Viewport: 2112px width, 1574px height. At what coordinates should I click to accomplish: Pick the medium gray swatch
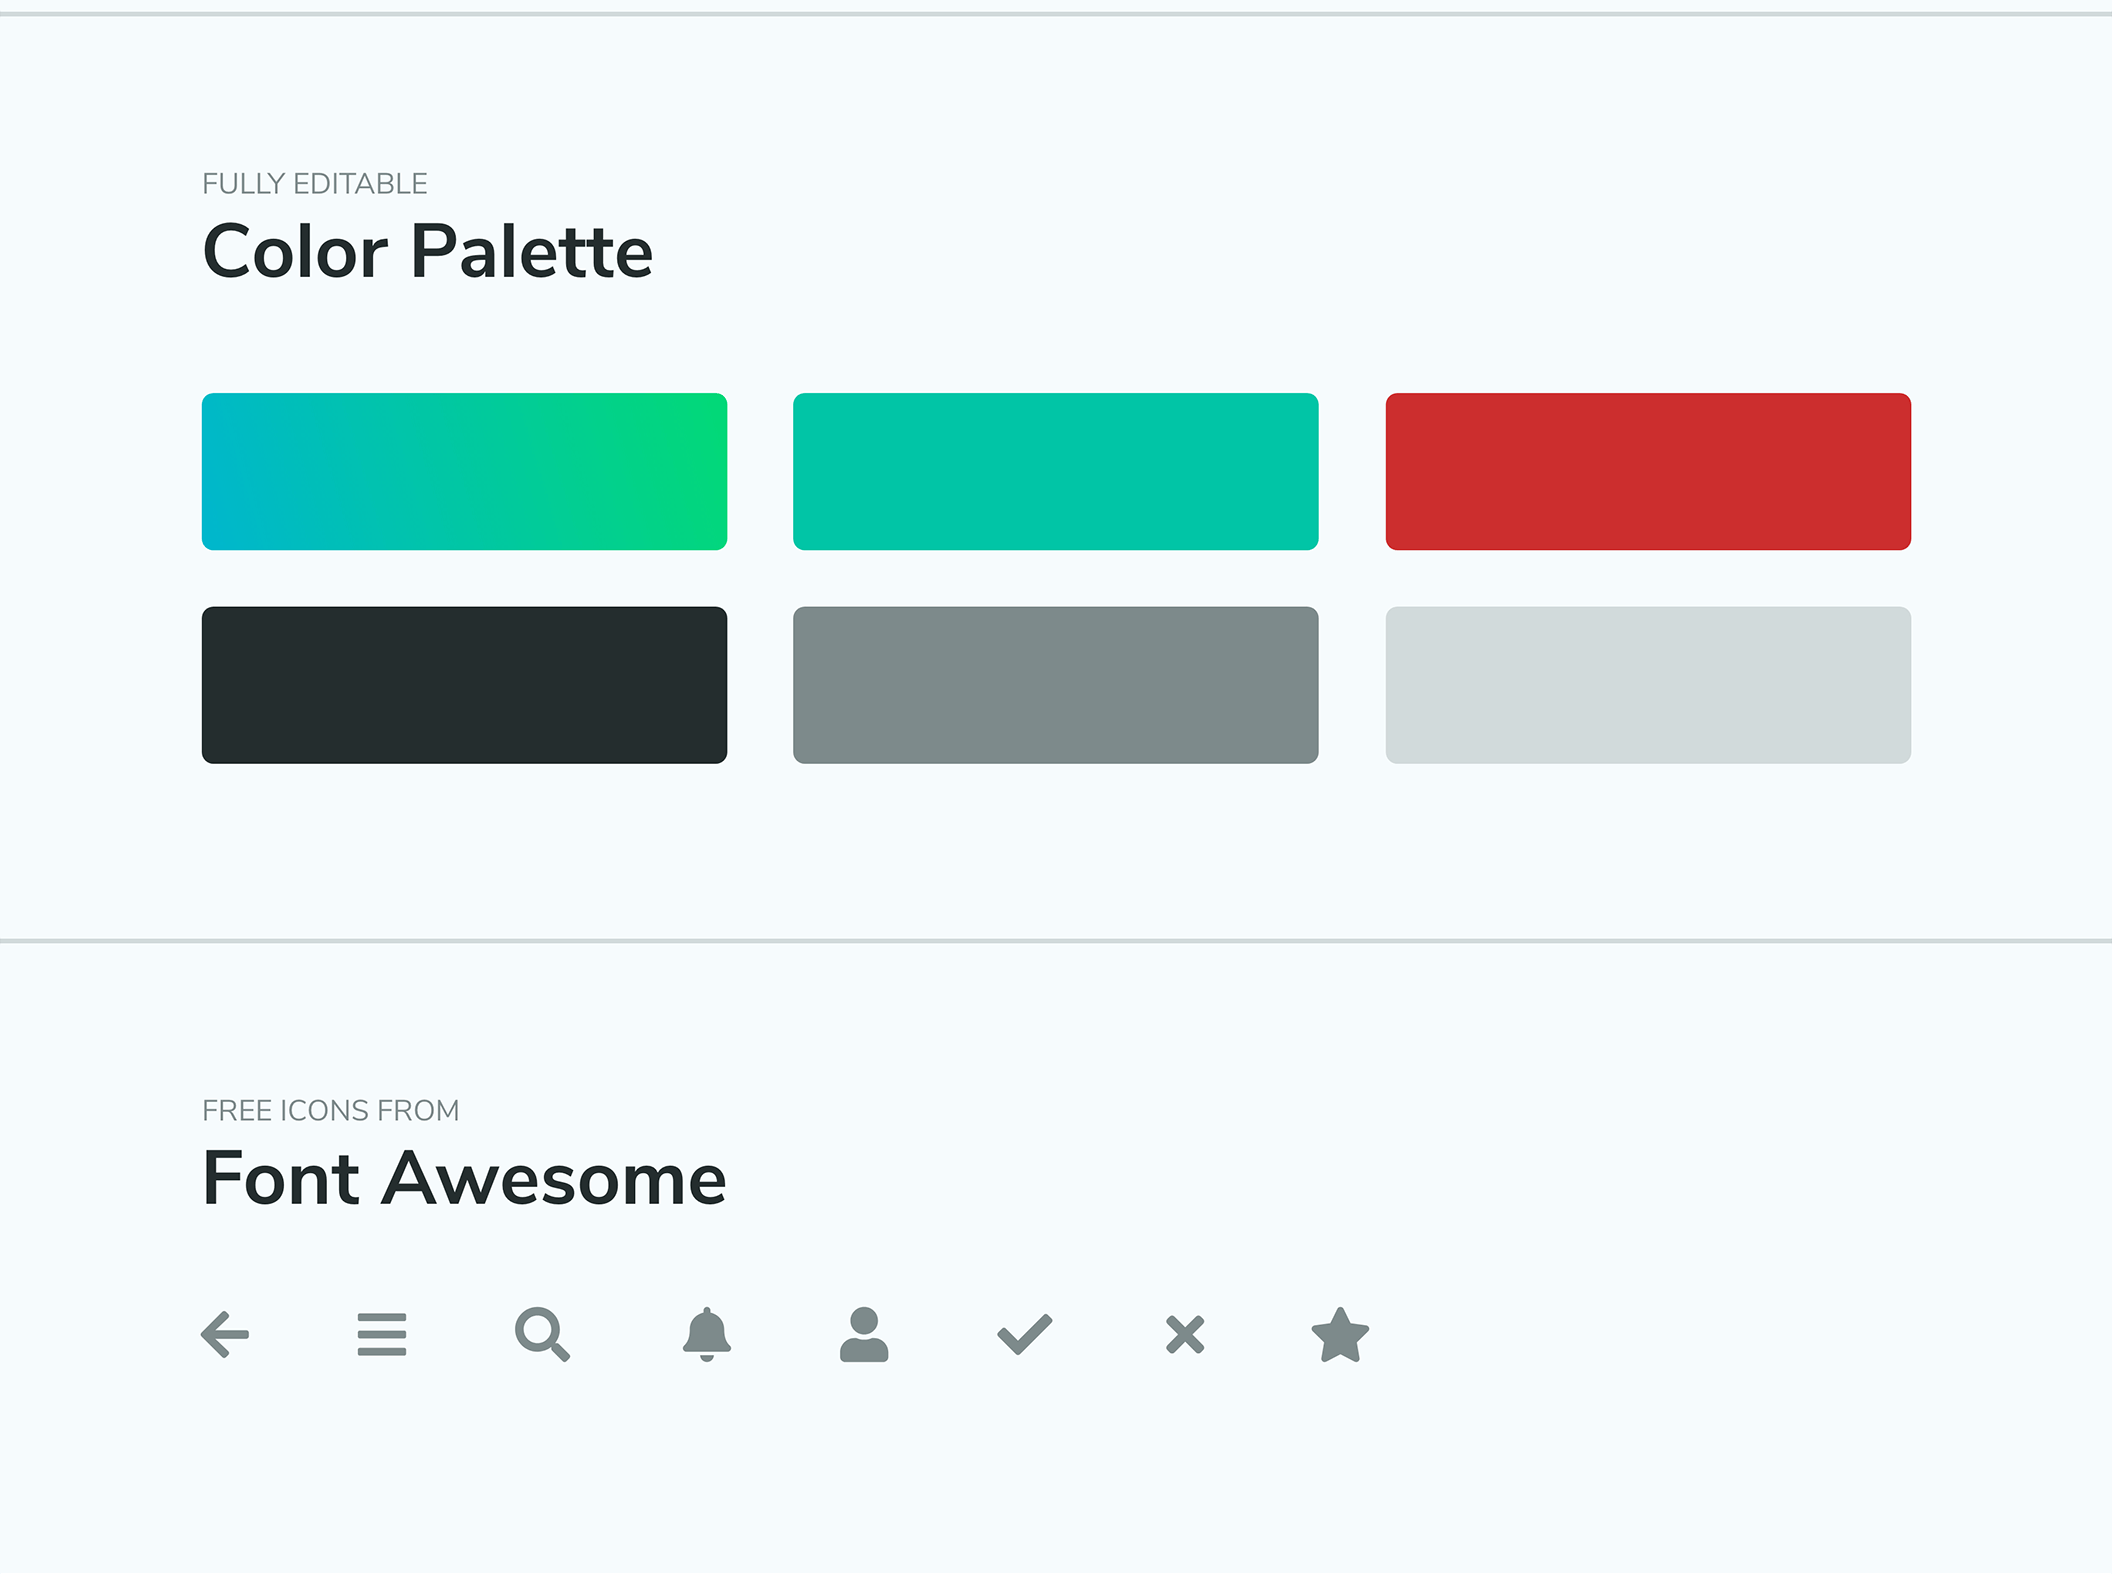[1056, 685]
